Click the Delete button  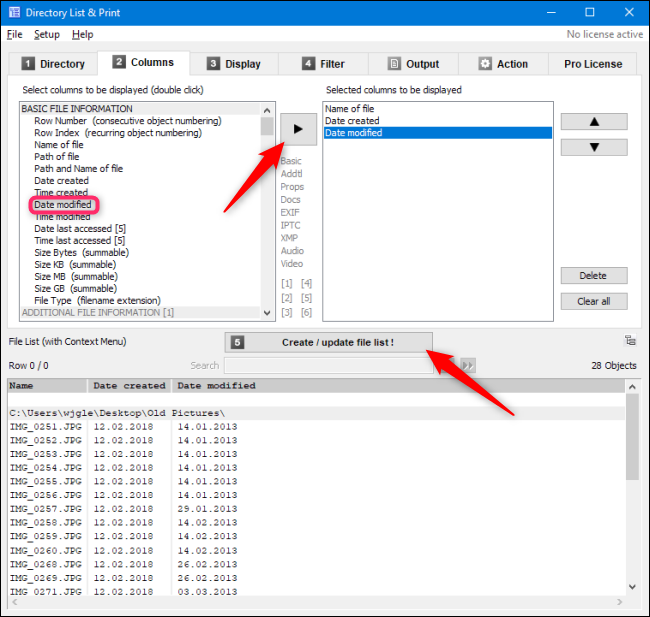[x=594, y=276]
